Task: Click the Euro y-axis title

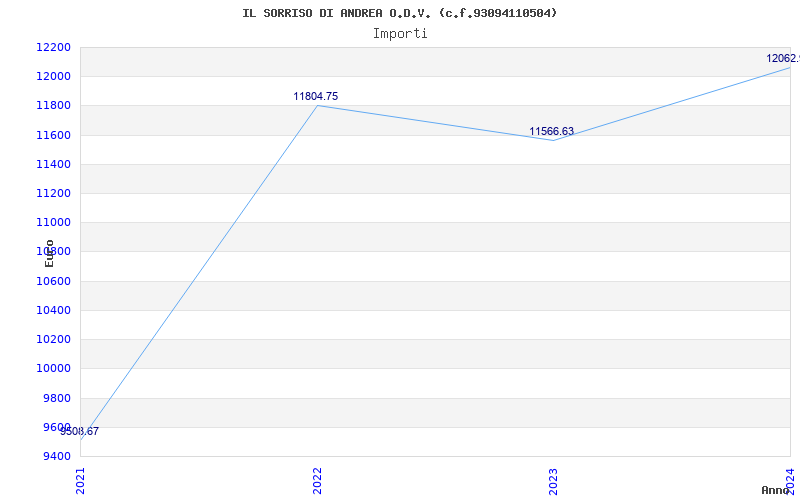Action: click(49, 253)
